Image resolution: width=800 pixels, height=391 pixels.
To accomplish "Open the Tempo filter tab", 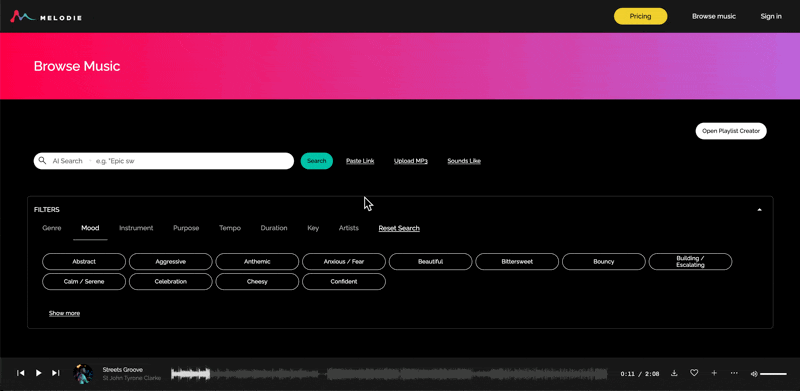I will click(x=230, y=228).
